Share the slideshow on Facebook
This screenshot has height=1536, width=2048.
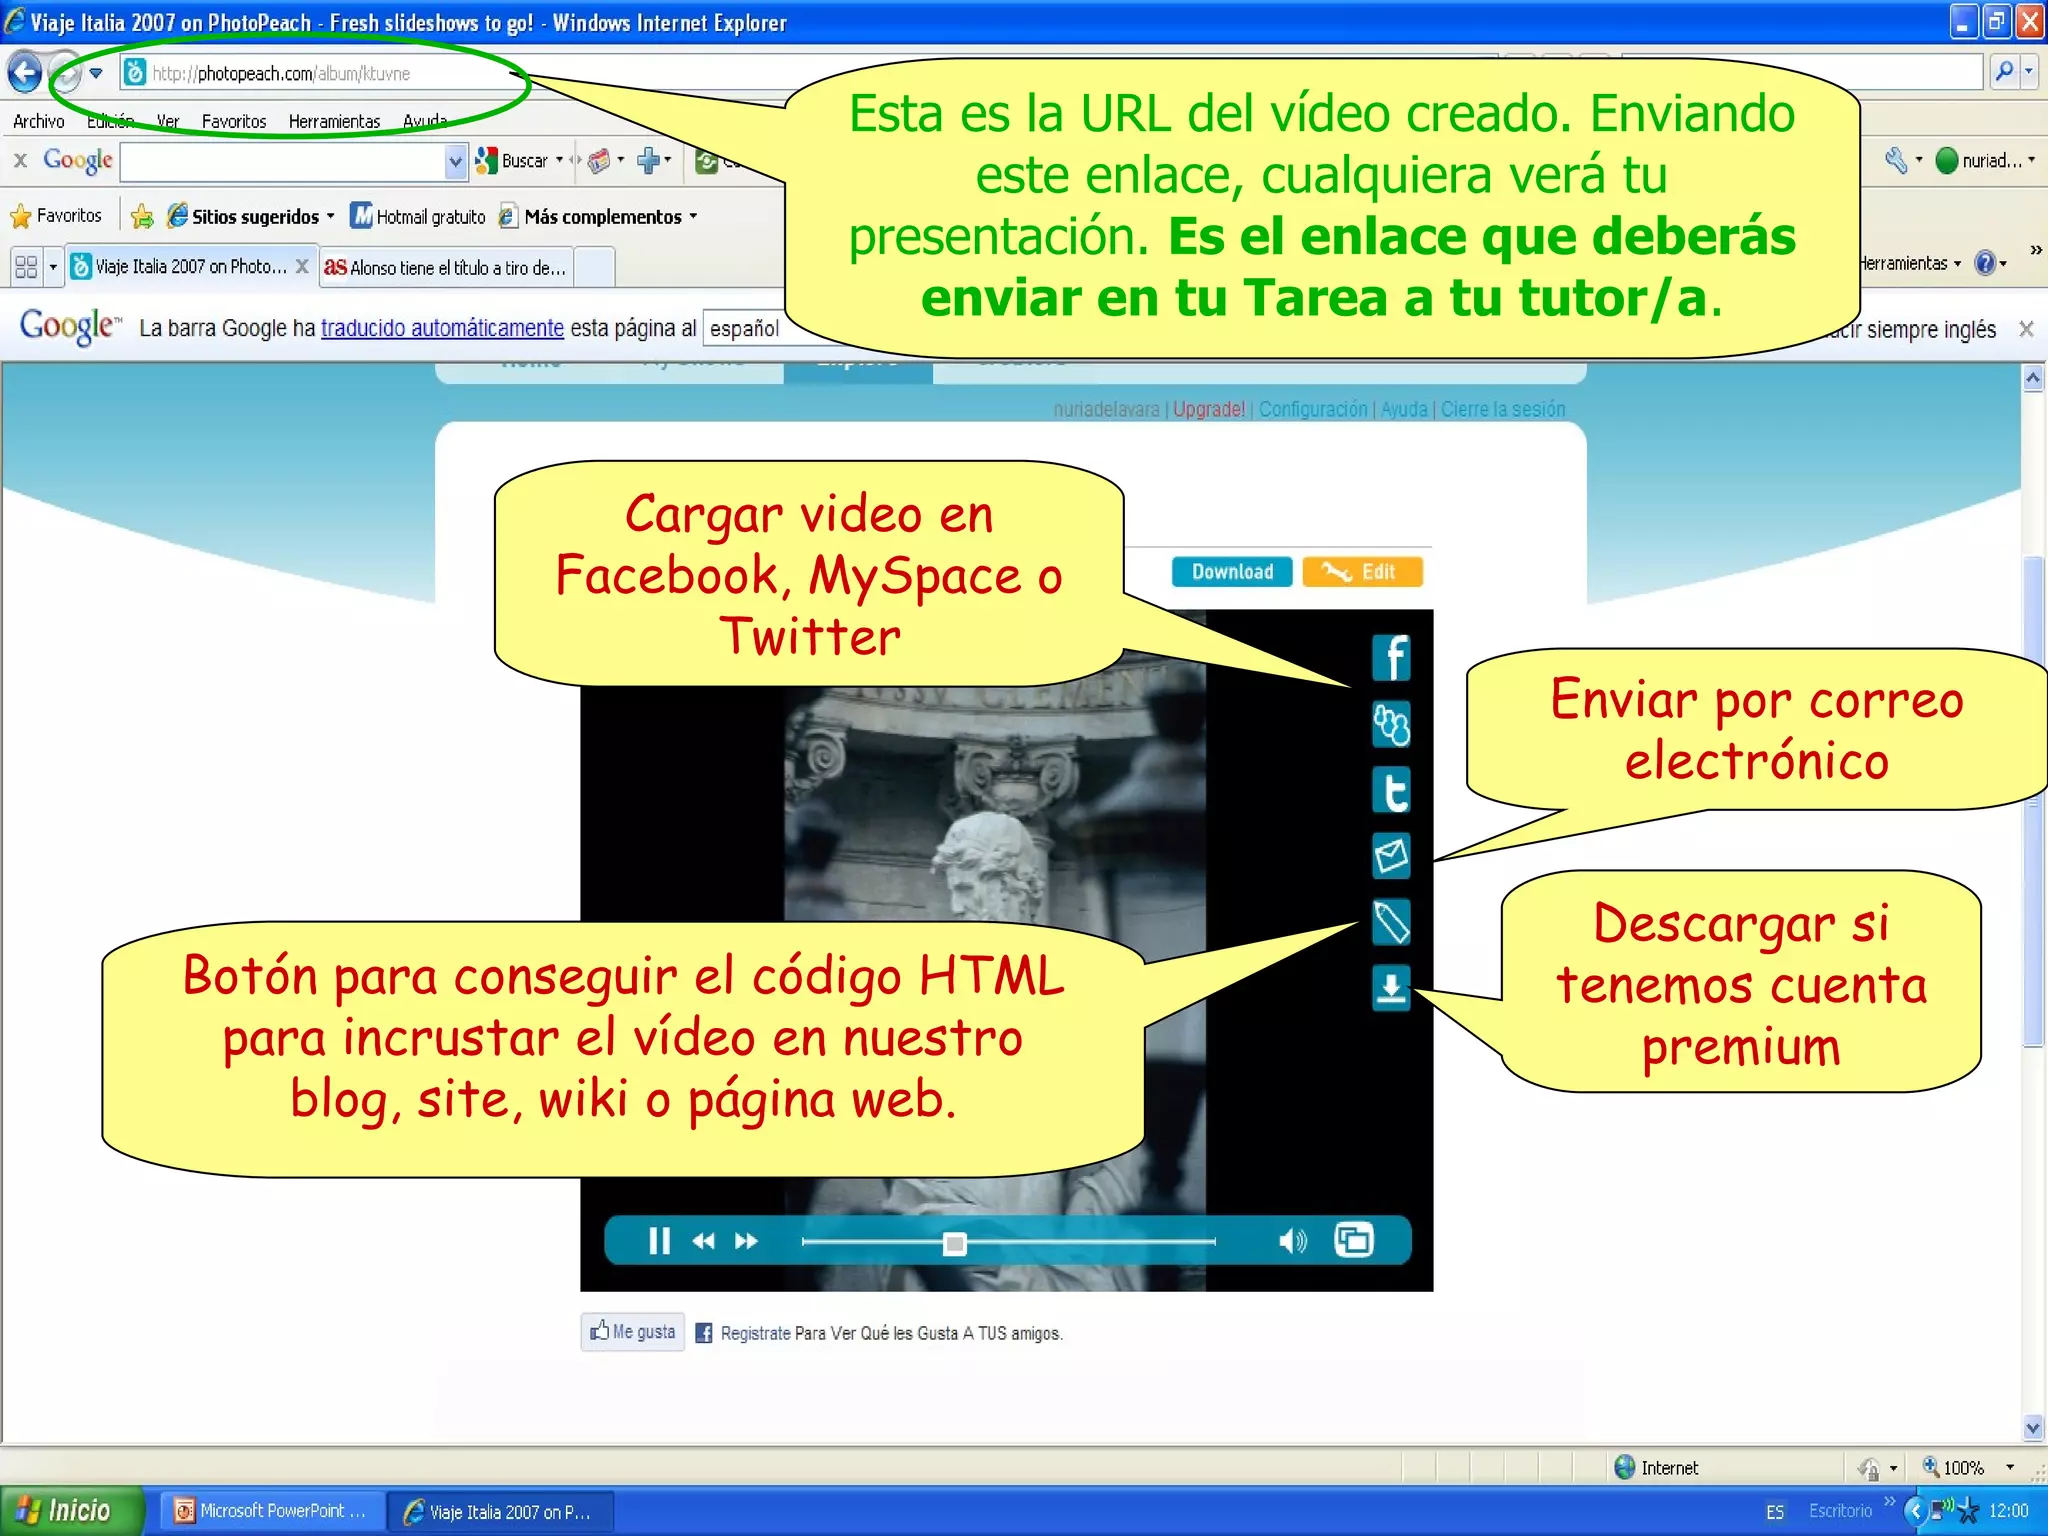coord(1391,658)
